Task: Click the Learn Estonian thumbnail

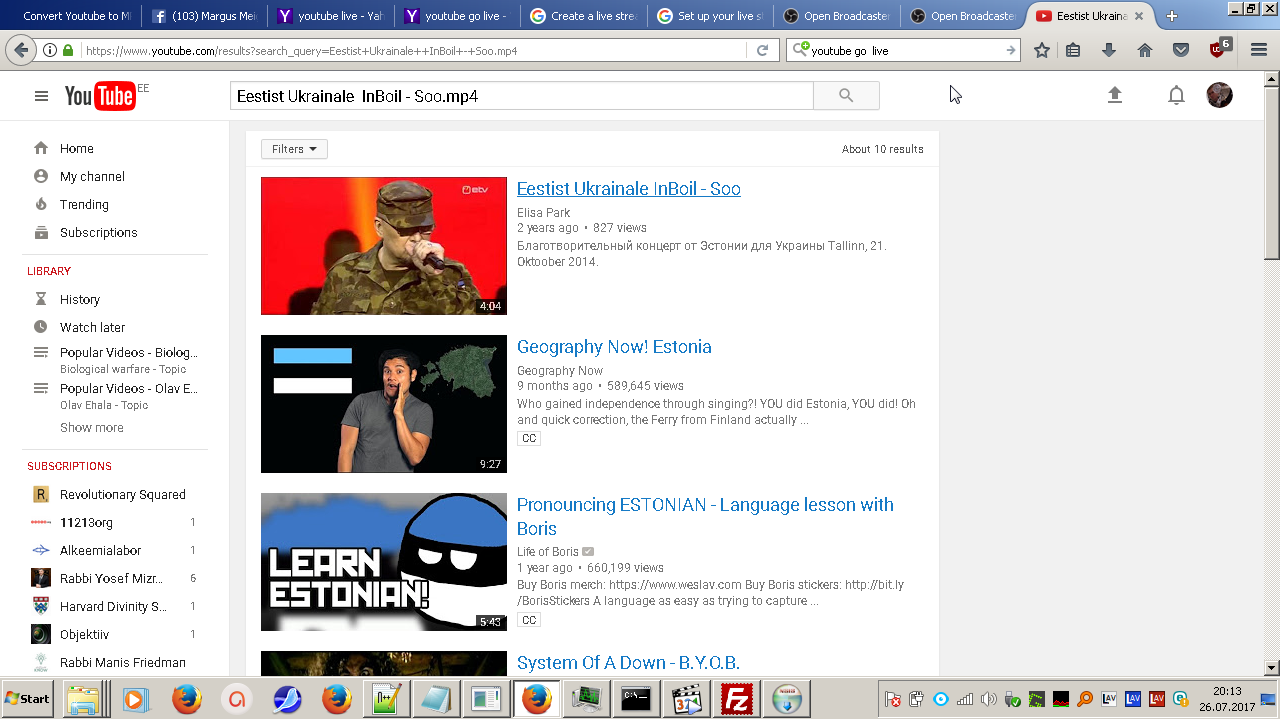Action: [x=384, y=562]
